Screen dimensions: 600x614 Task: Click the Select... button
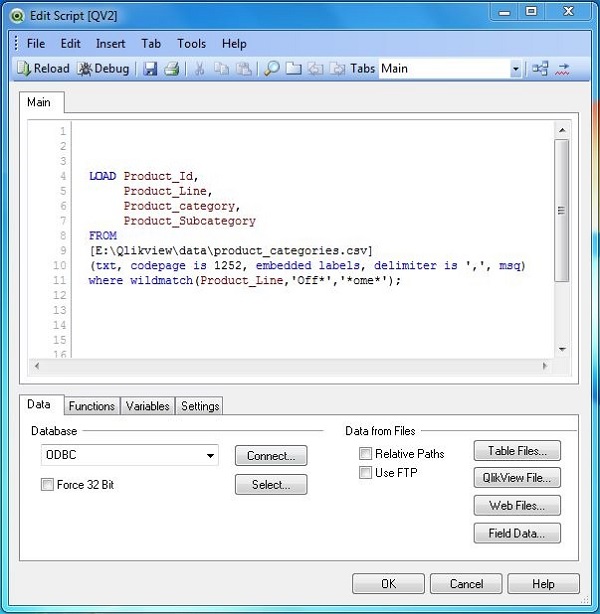[x=271, y=484]
